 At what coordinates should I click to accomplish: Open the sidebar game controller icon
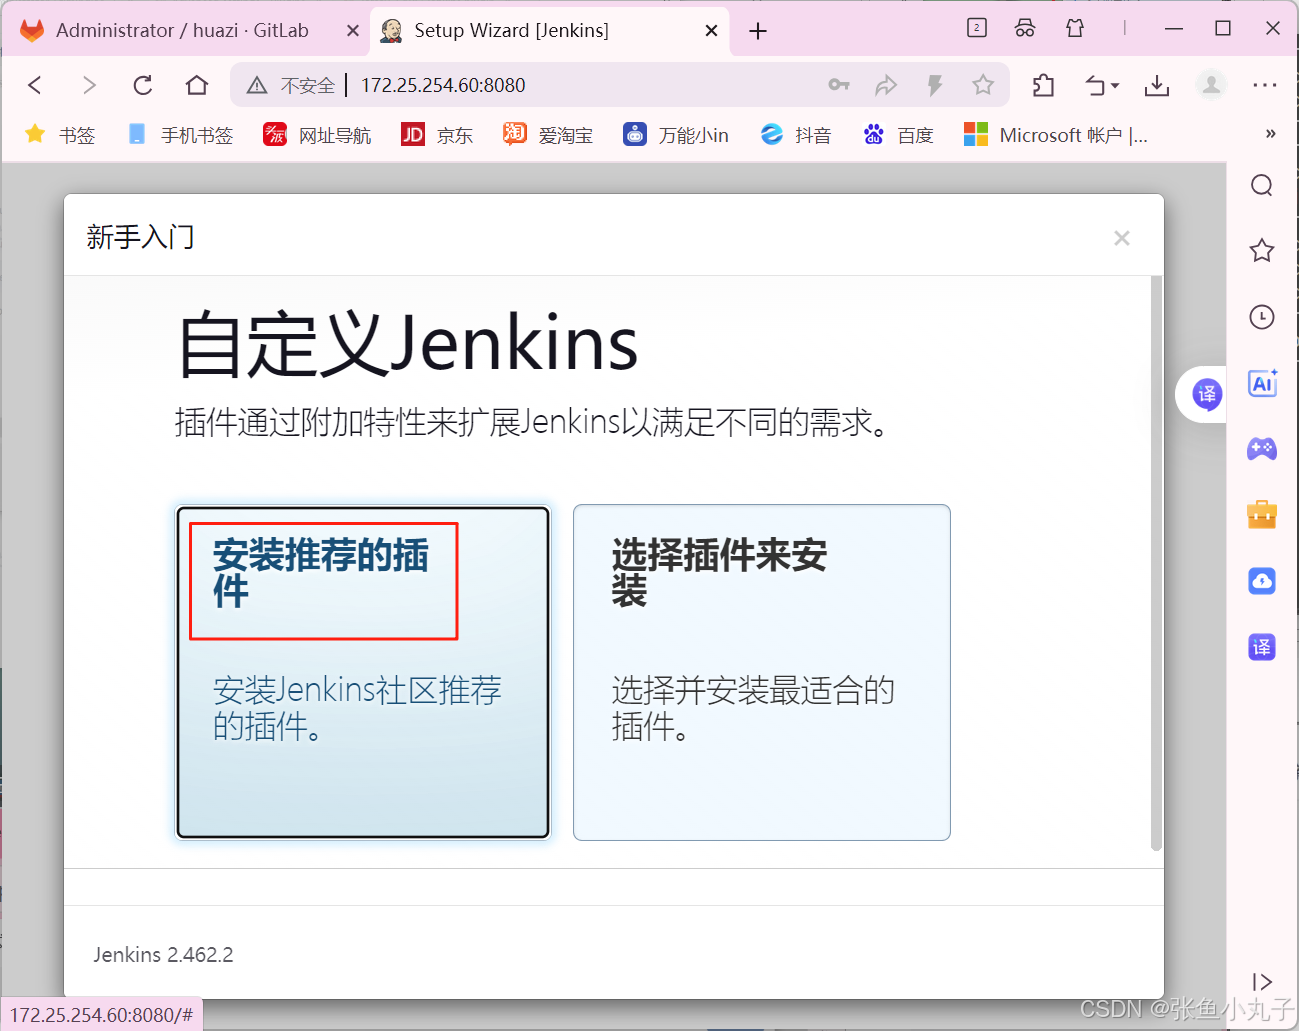[1262, 449]
